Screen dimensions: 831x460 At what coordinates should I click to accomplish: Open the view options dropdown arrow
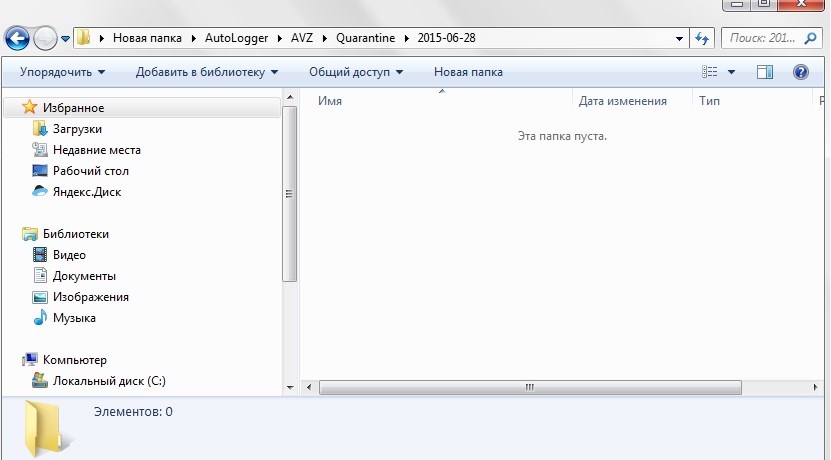tap(731, 72)
